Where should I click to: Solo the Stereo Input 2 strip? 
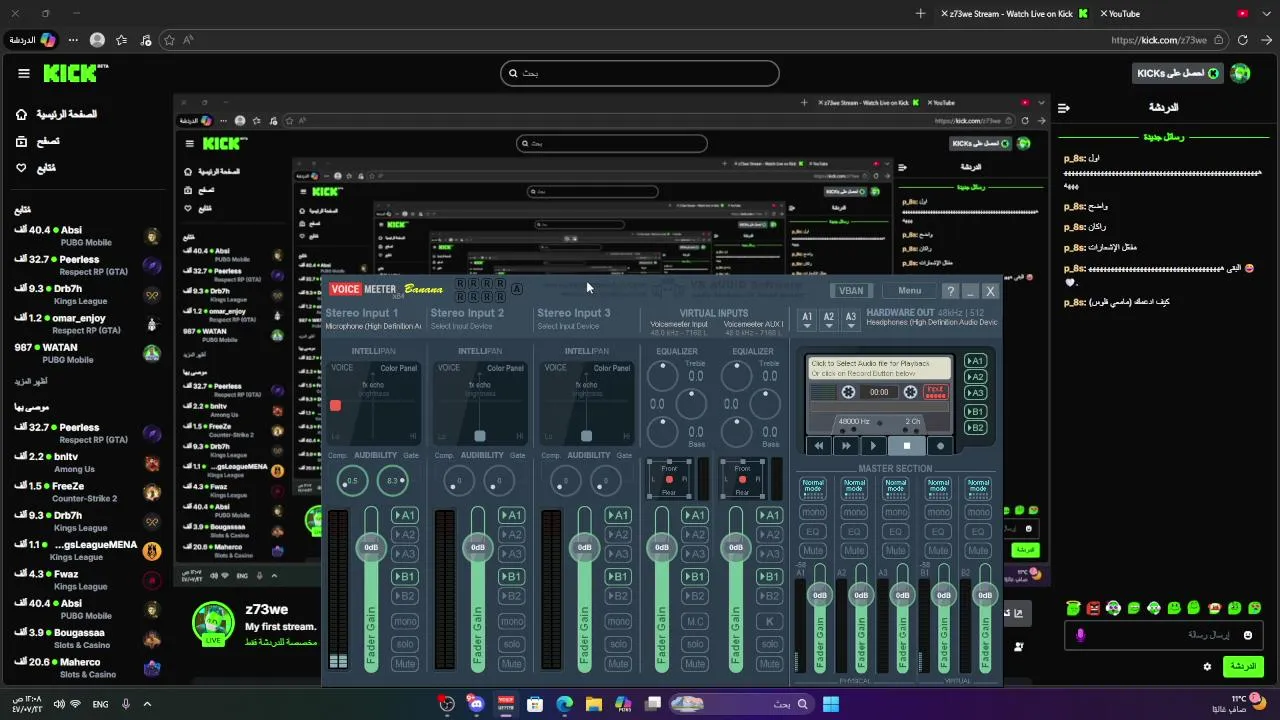pyautogui.click(x=511, y=644)
